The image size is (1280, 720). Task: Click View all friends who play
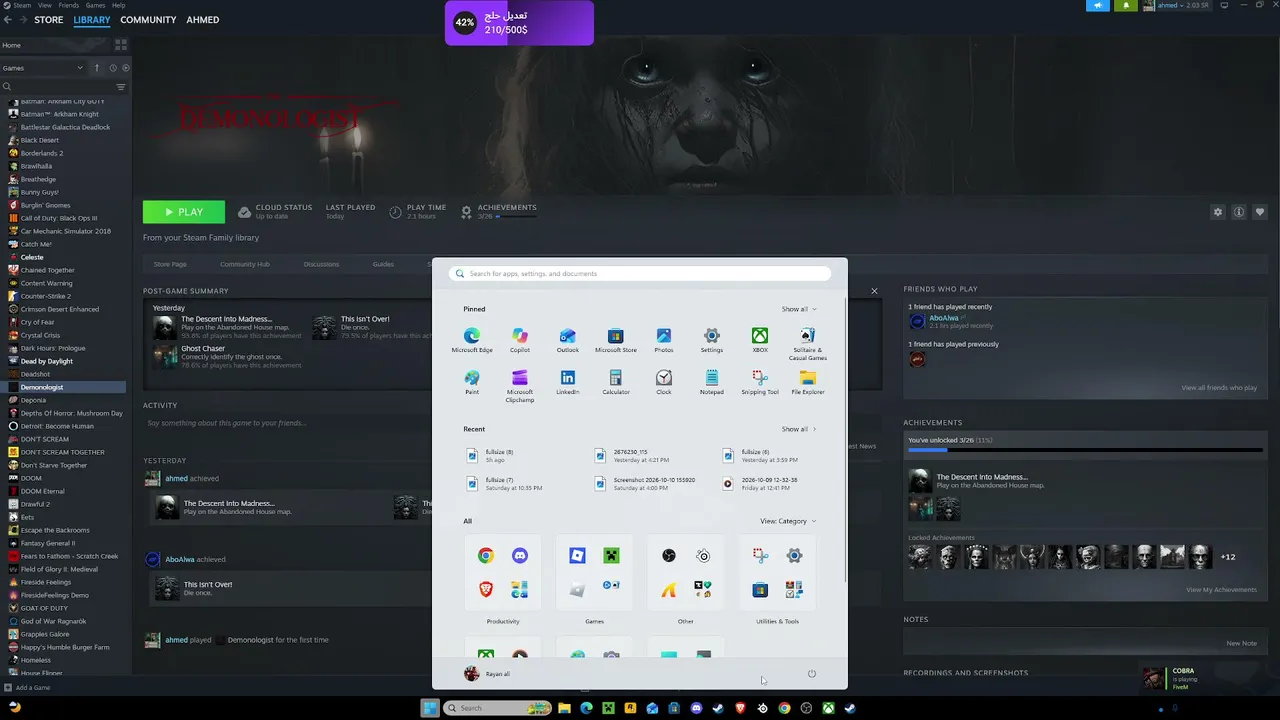tap(1219, 388)
